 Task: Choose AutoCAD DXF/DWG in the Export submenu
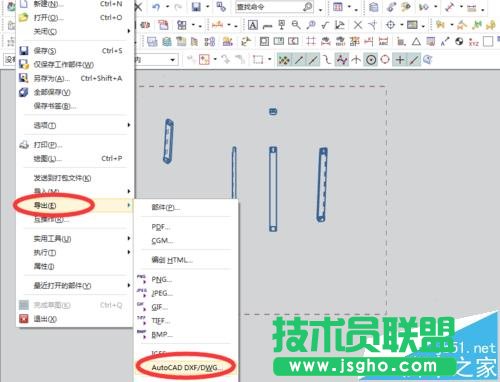pos(186,367)
